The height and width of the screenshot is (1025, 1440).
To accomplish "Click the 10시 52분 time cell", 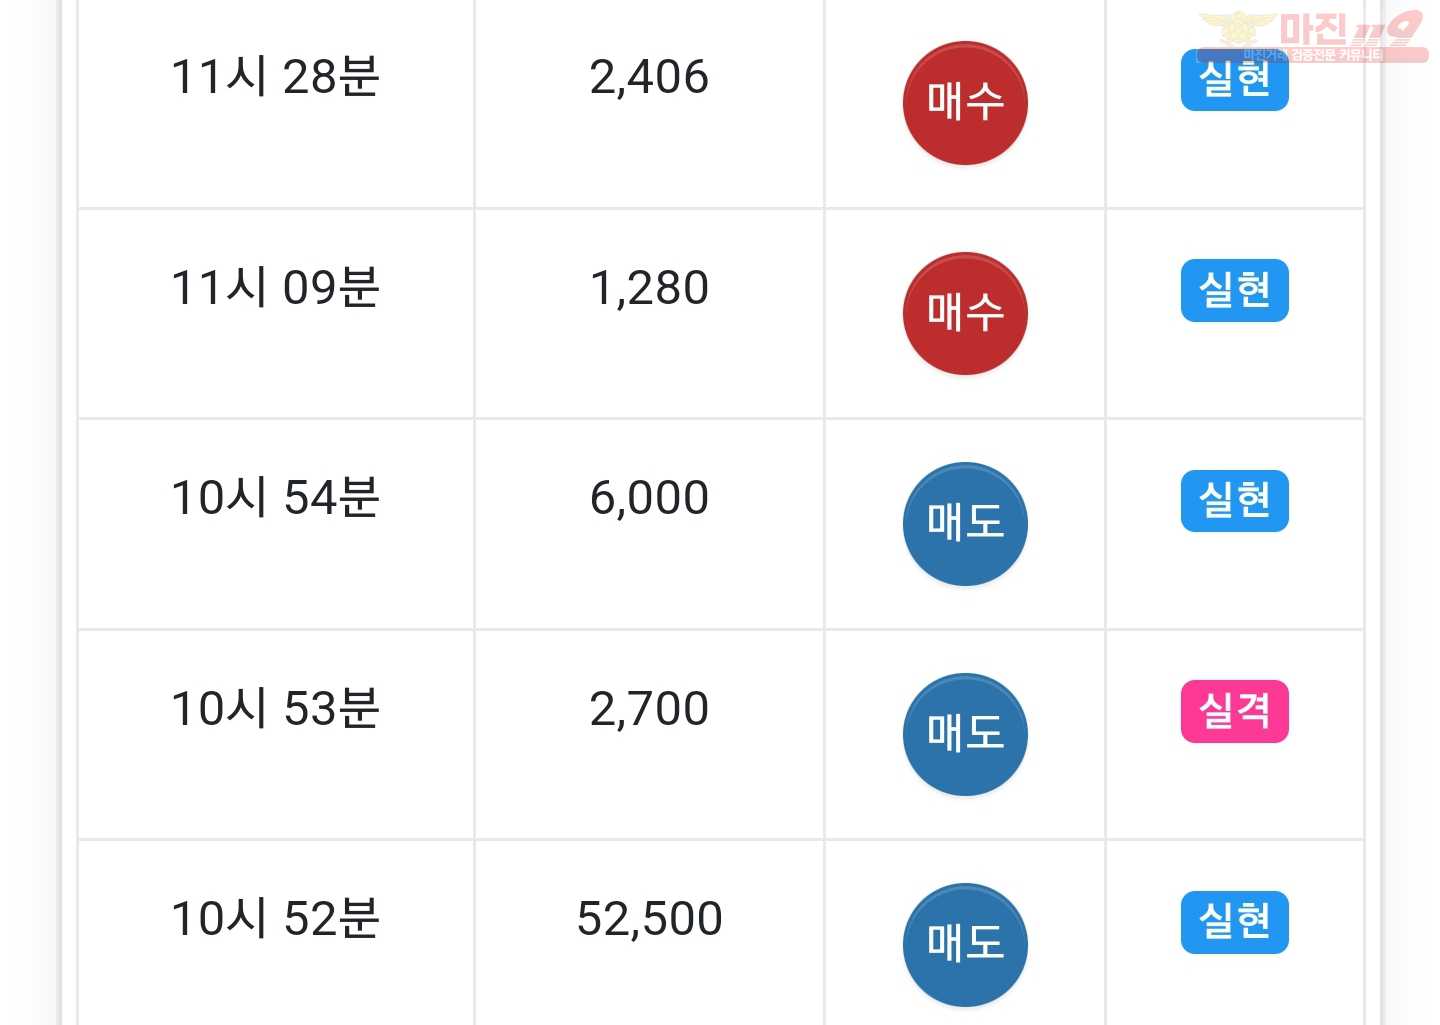I will point(275,919).
